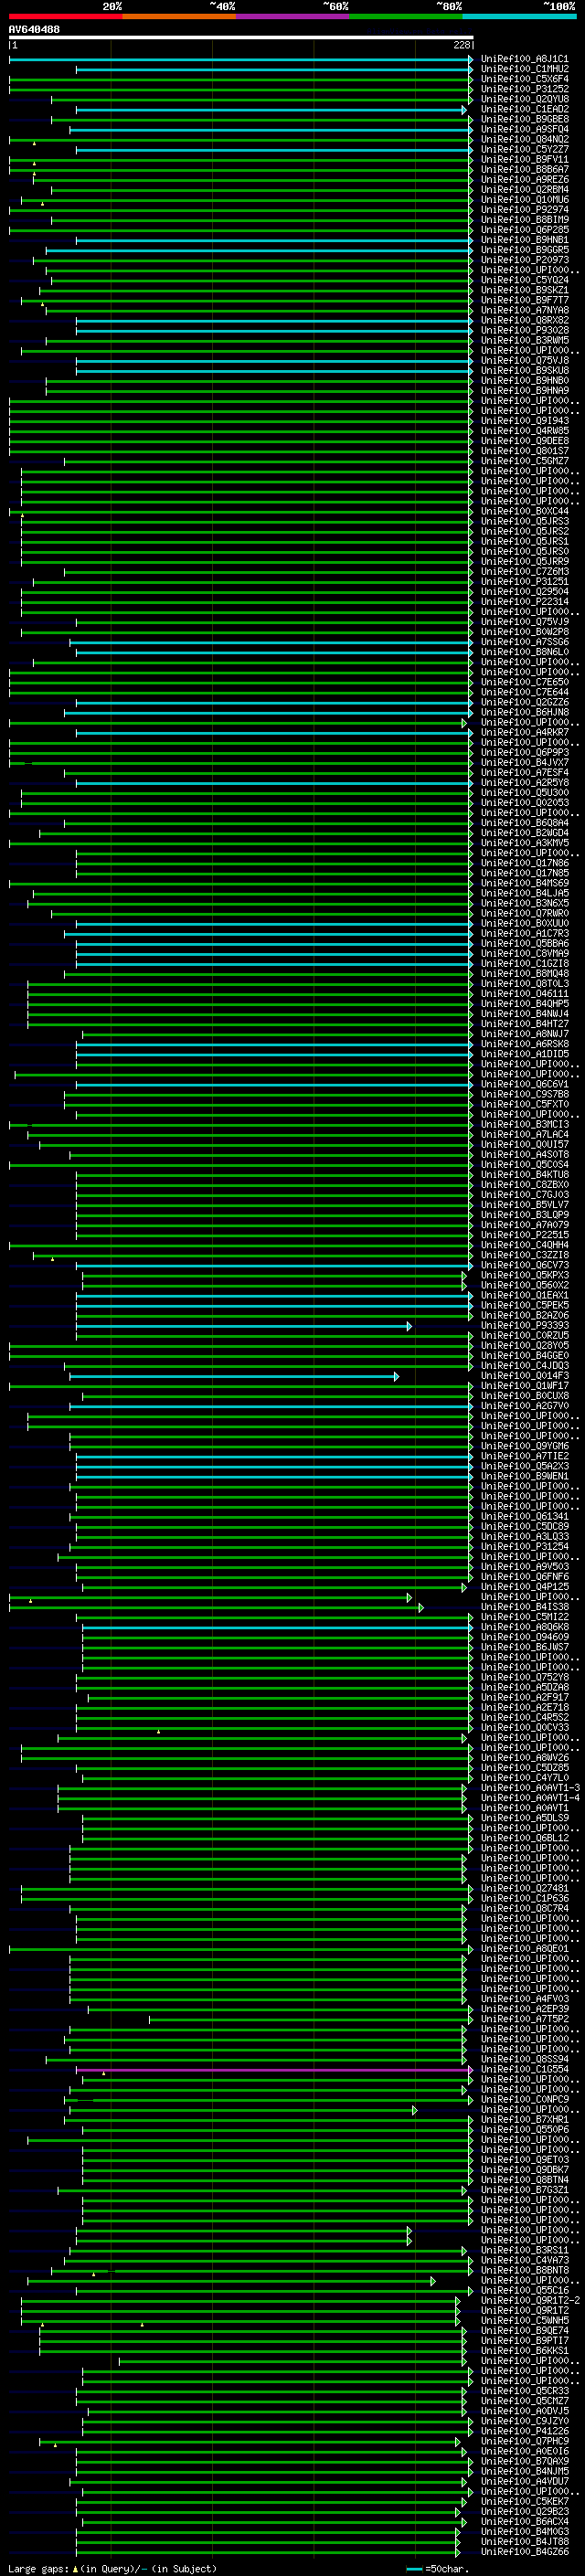Select label UniRef100_C5PEK5
The width and height of the screenshot is (585, 2576).
click(x=524, y=1305)
